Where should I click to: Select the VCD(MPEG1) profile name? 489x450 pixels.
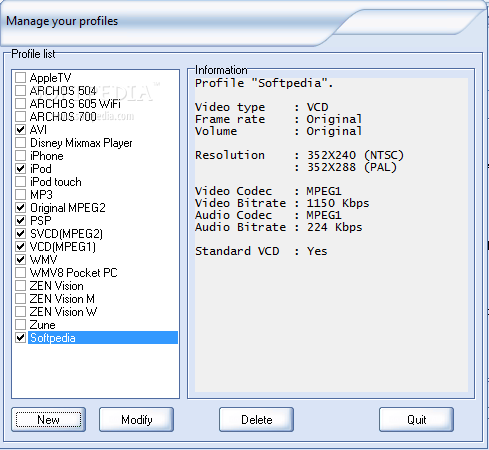pyautogui.click(x=63, y=247)
